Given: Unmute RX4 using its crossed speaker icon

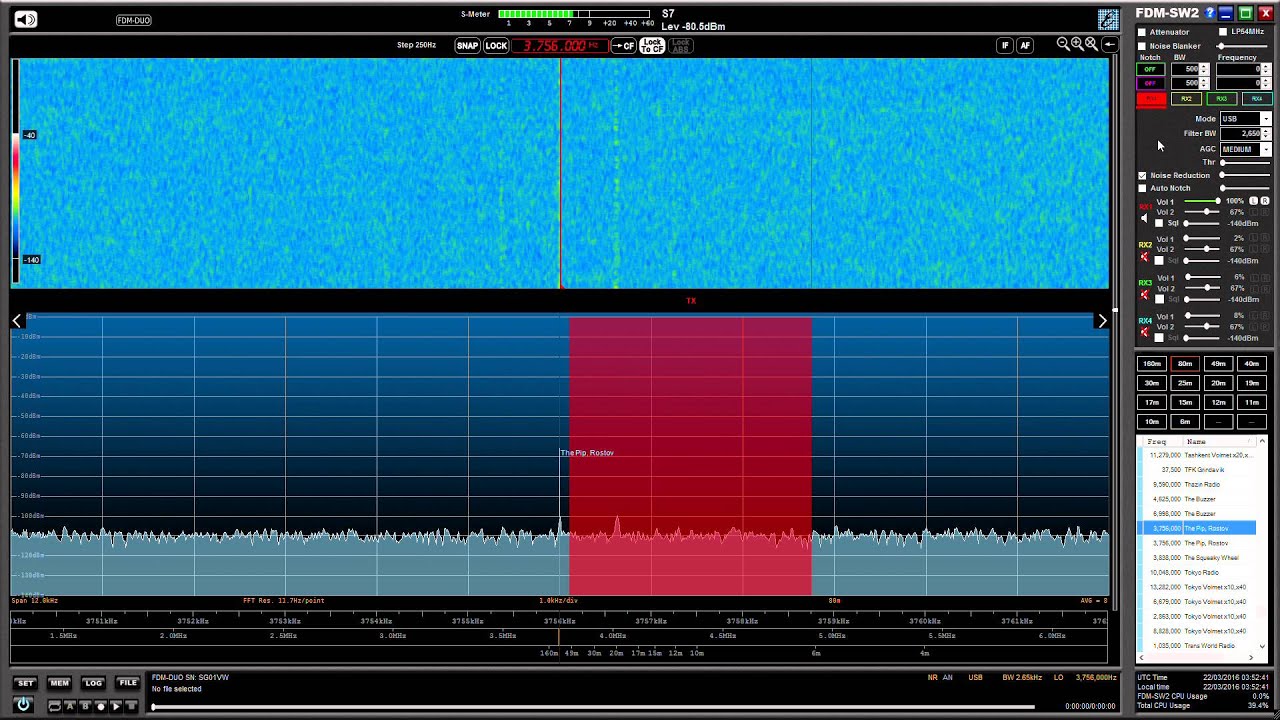Looking at the screenshot, I should [x=1145, y=332].
